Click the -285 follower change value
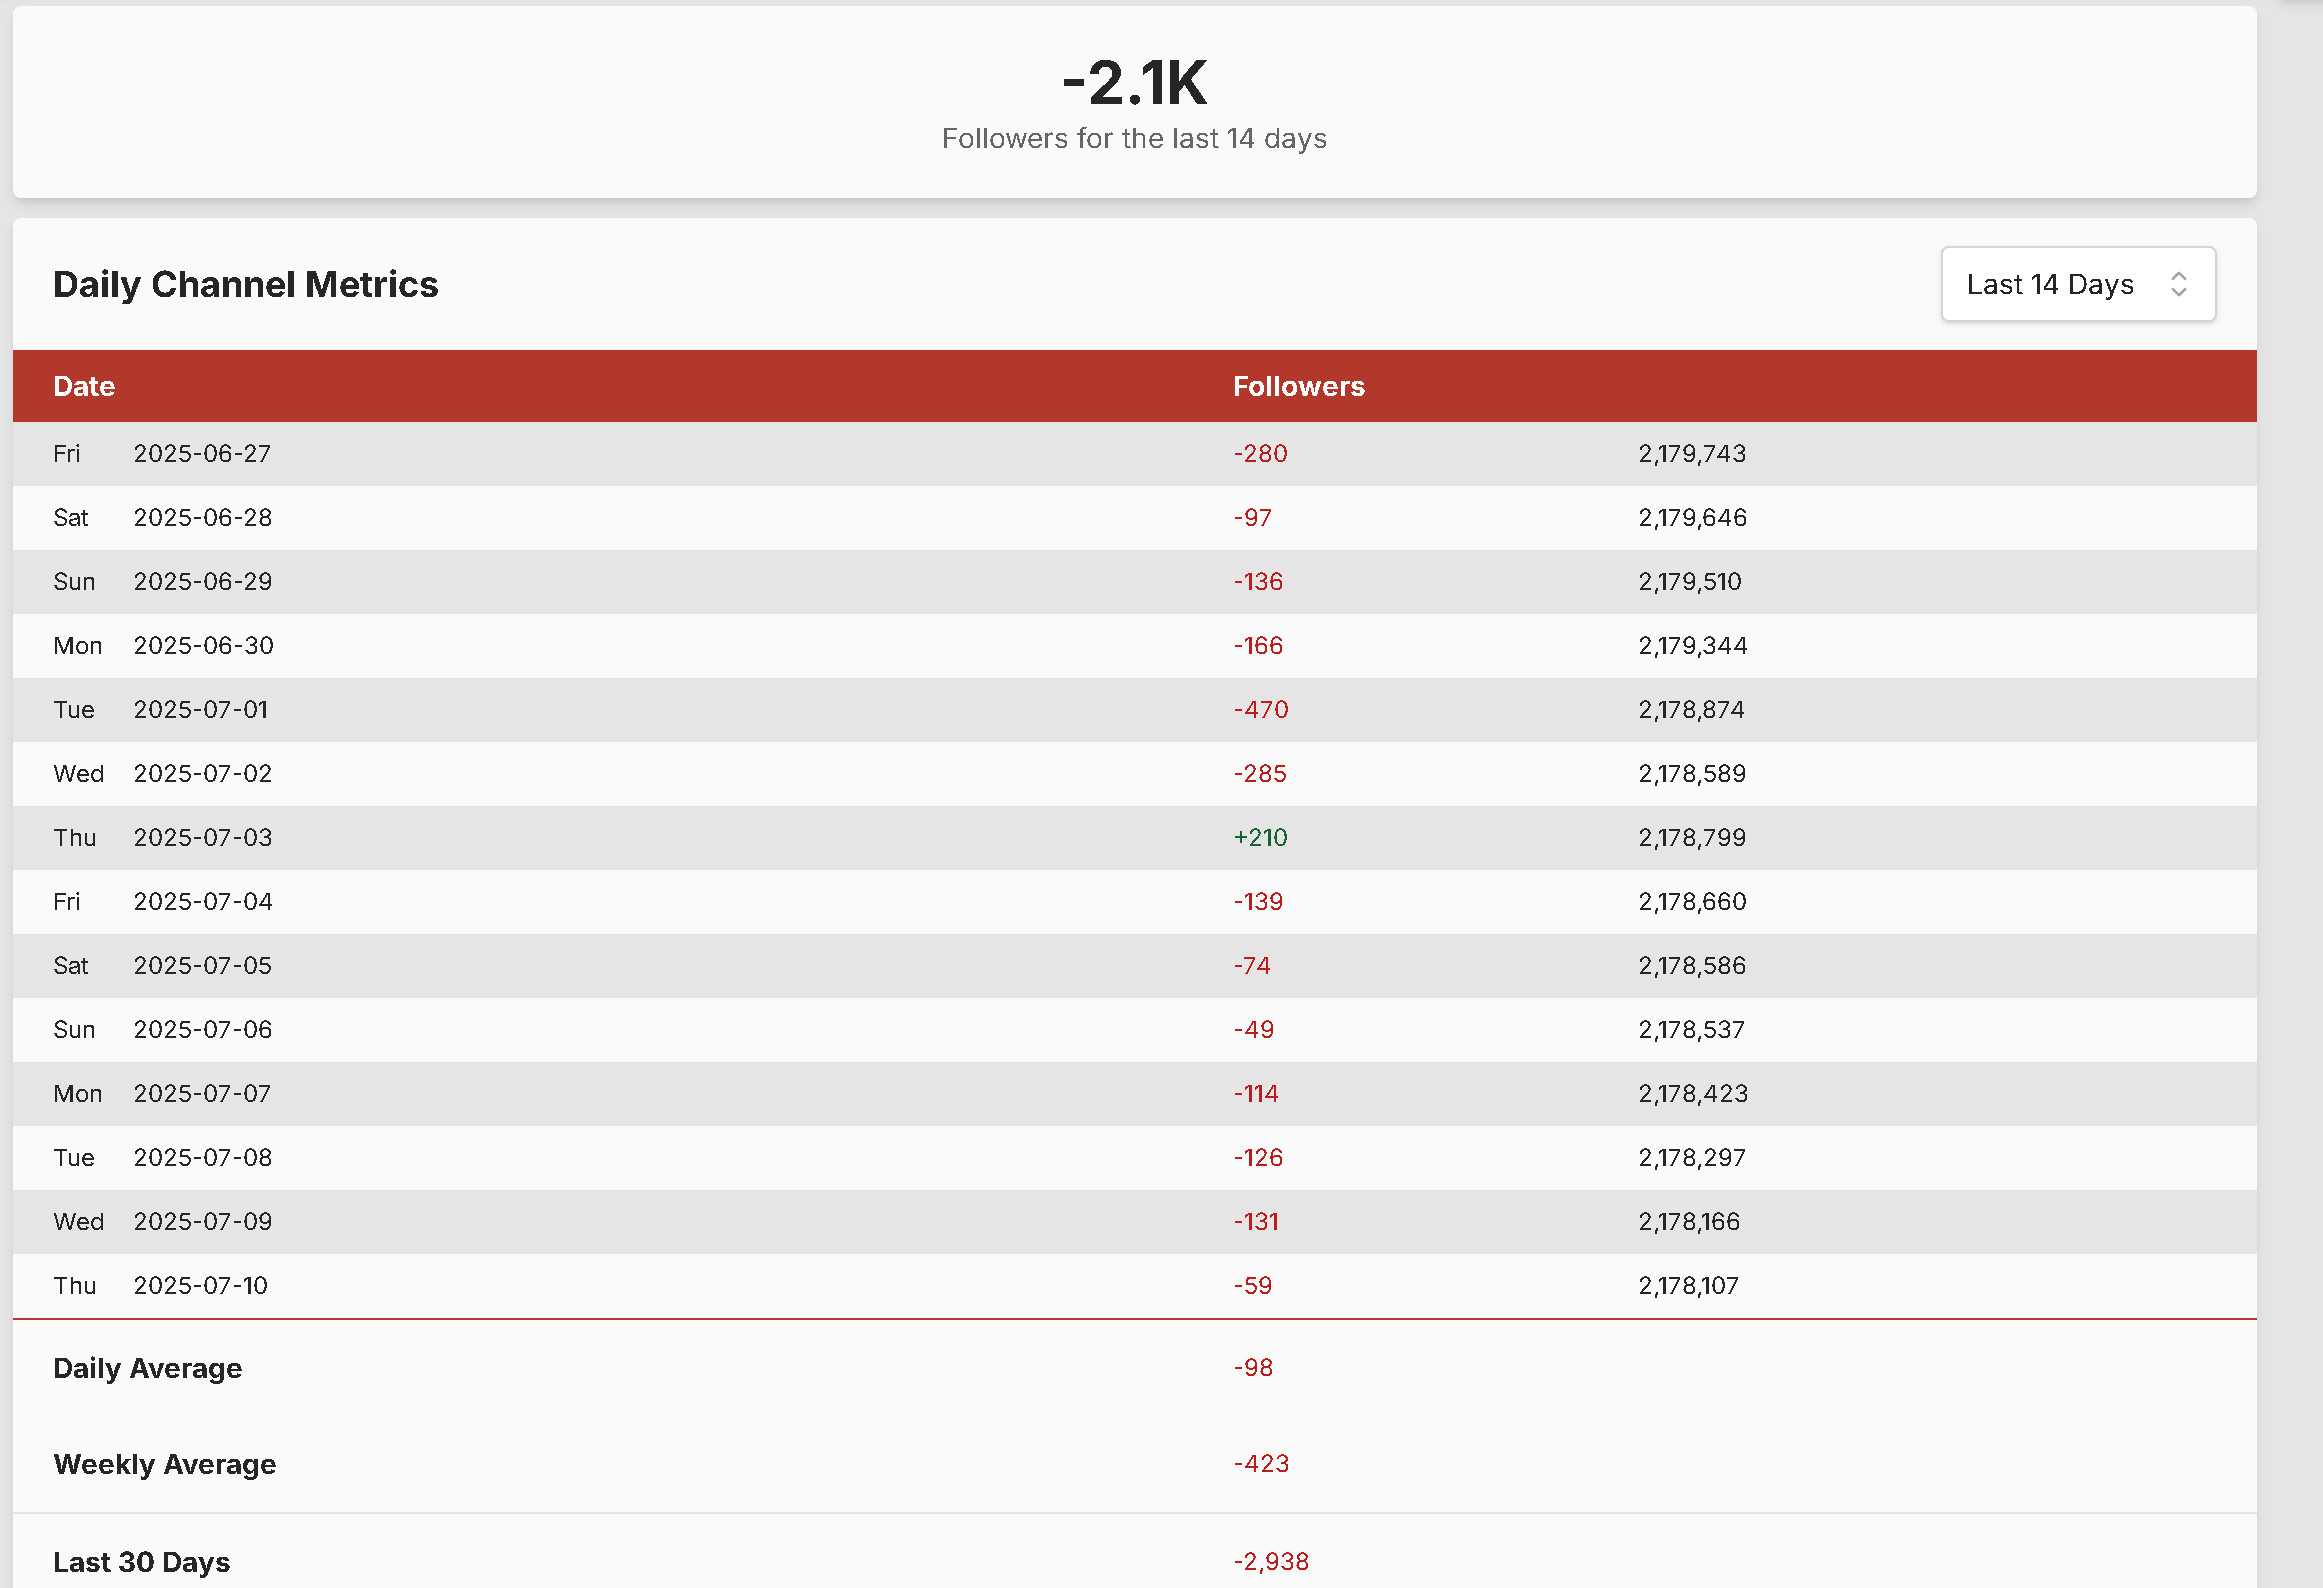This screenshot has width=2323, height=1588. pyautogui.click(x=1260, y=773)
